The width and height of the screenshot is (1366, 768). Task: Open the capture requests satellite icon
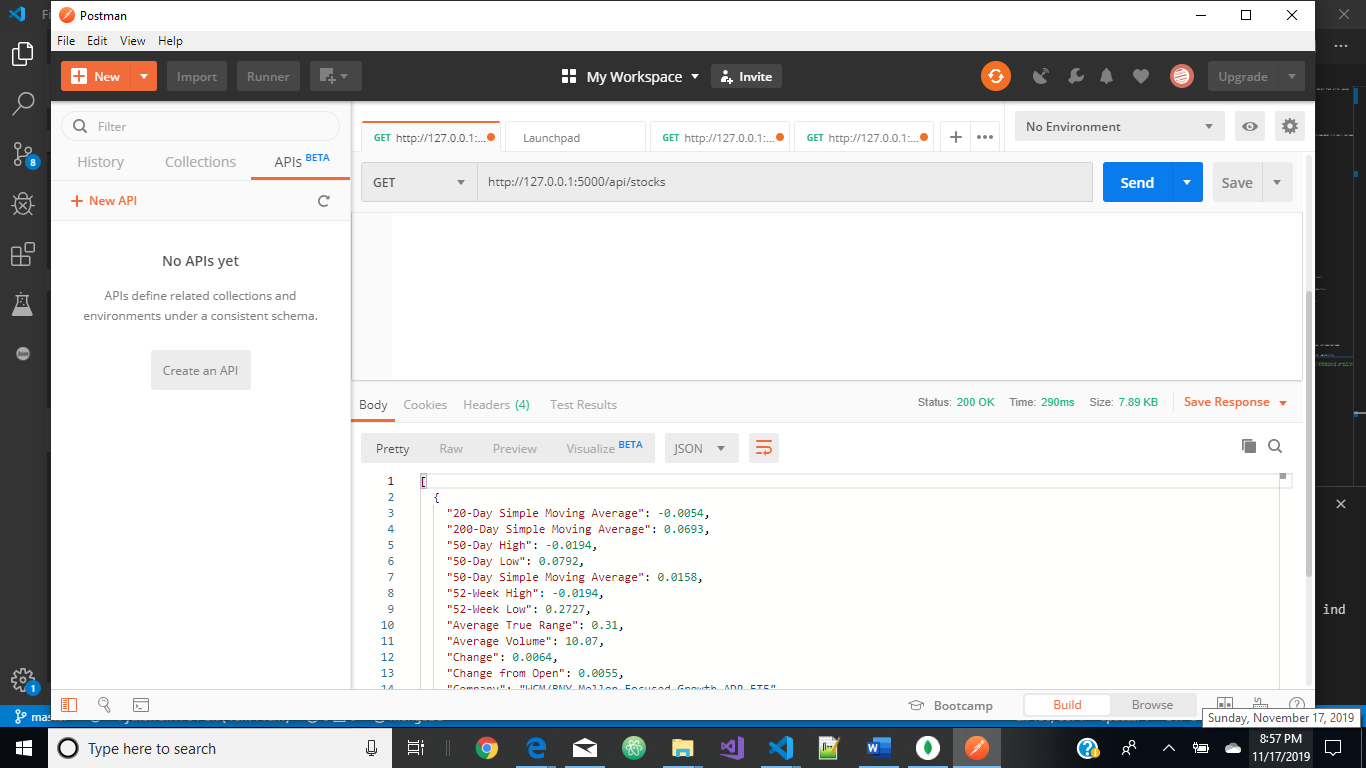pos(1041,76)
